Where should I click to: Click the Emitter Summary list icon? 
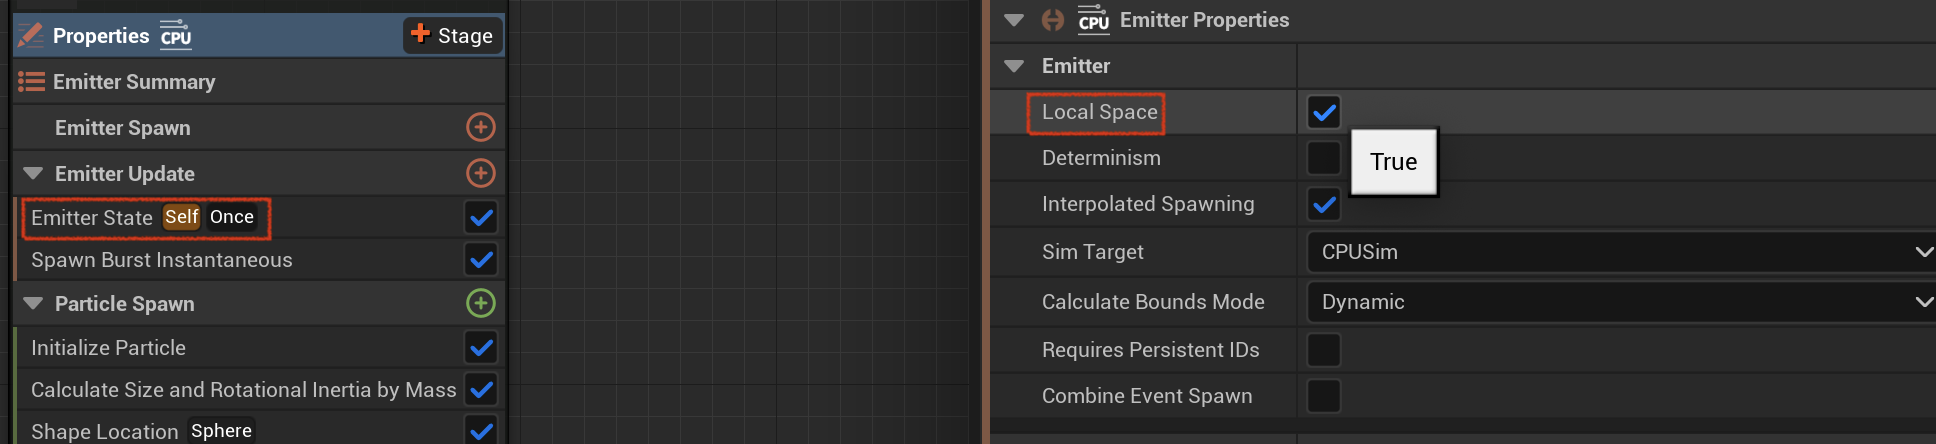pyautogui.click(x=32, y=82)
